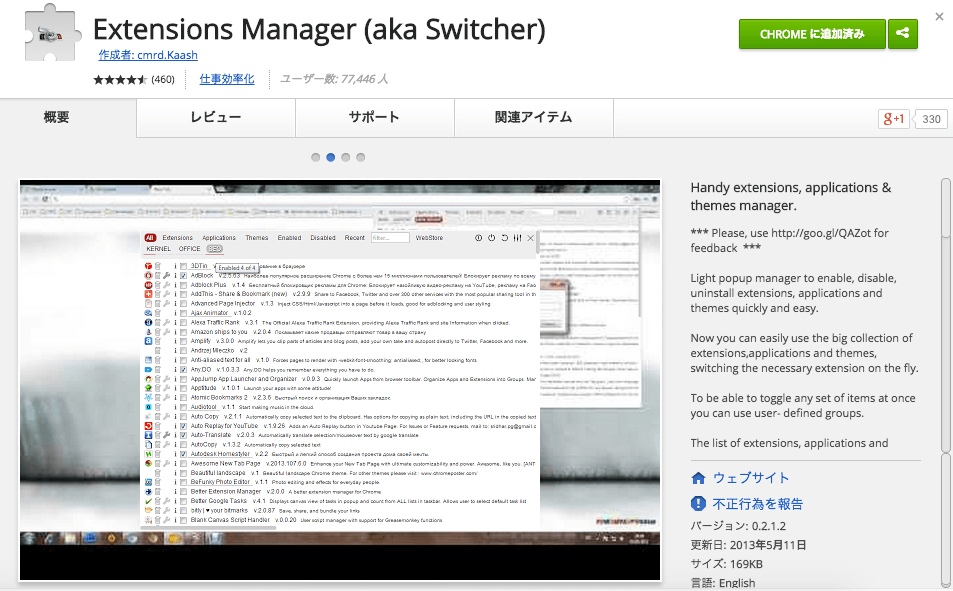Click Applications tab in the screenshot popup
This screenshot has height=591, width=953.
(219, 238)
